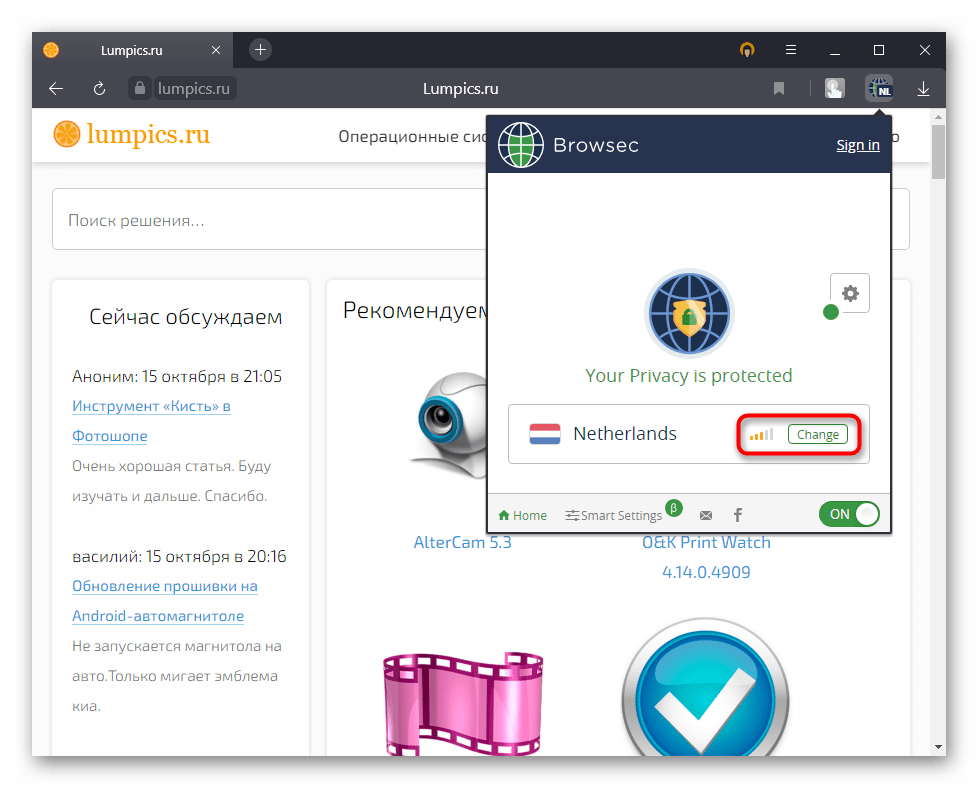The image size is (978, 788).
Task: Click the Sign in link in Browsec
Action: (857, 145)
